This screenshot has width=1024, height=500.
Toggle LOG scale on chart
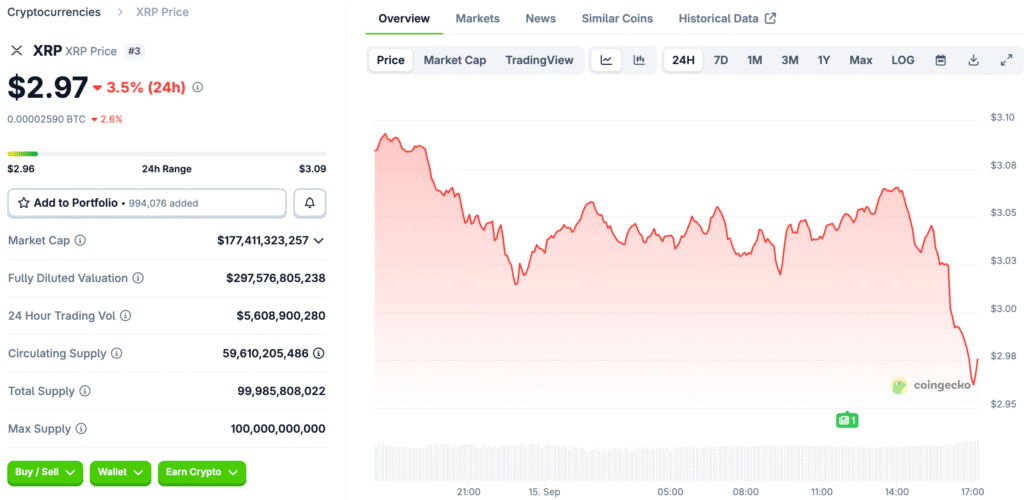pyautogui.click(x=903, y=60)
